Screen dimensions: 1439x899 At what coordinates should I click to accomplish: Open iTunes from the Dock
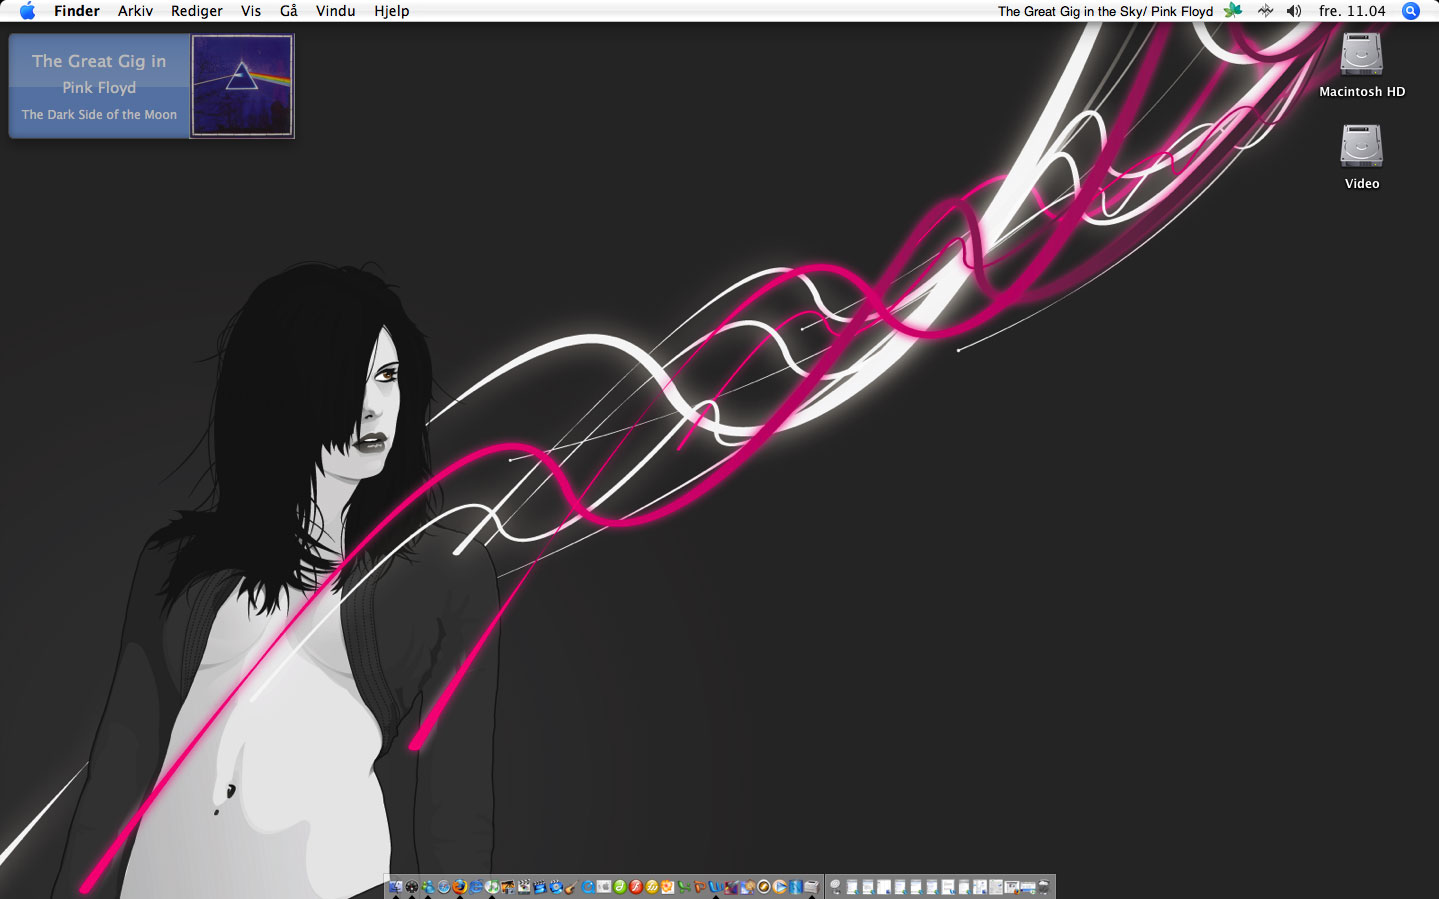click(x=492, y=886)
